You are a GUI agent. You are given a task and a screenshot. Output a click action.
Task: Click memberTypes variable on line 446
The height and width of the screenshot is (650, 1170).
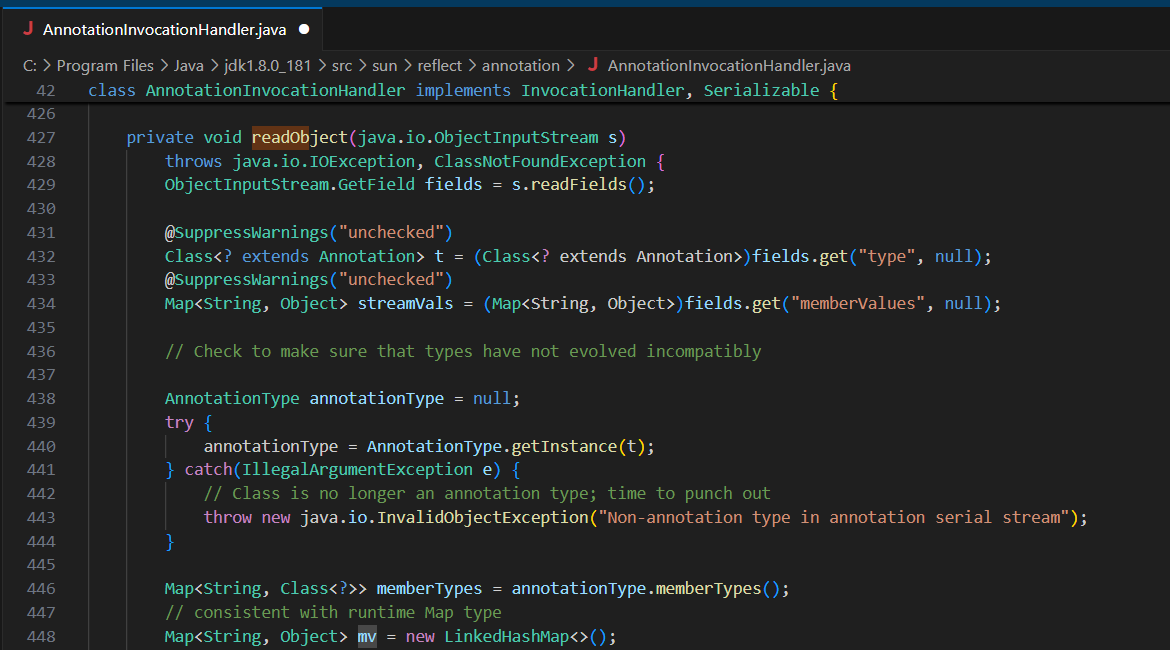(x=429, y=588)
